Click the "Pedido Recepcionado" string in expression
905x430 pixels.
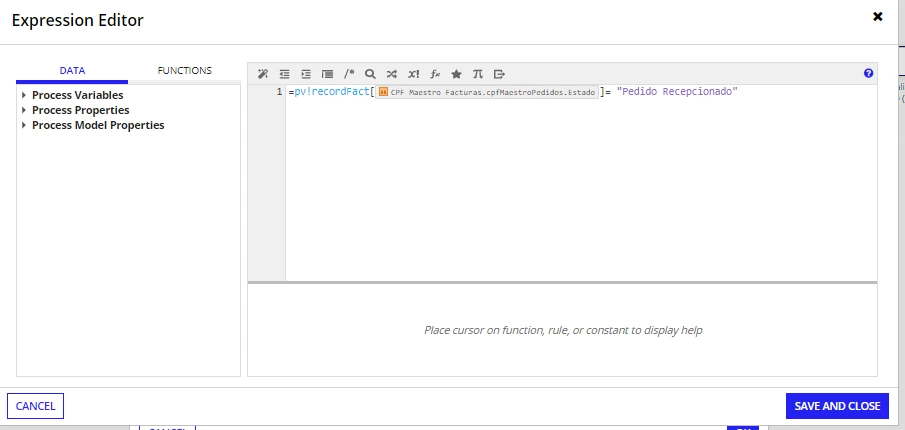click(x=677, y=92)
